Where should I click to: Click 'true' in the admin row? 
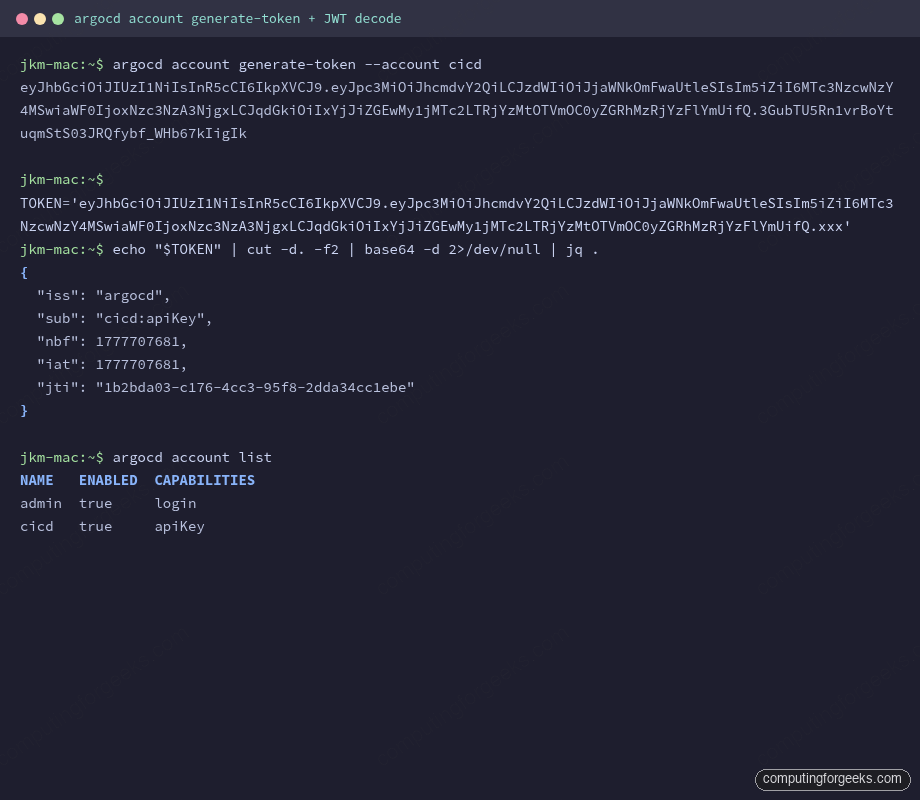pyautogui.click(x=96, y=504)
